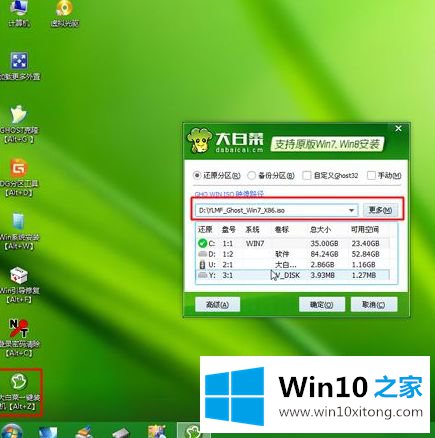Select the 2.86GB total size cell
This screenshot has height=438, width=435.
tap(322, 265)
